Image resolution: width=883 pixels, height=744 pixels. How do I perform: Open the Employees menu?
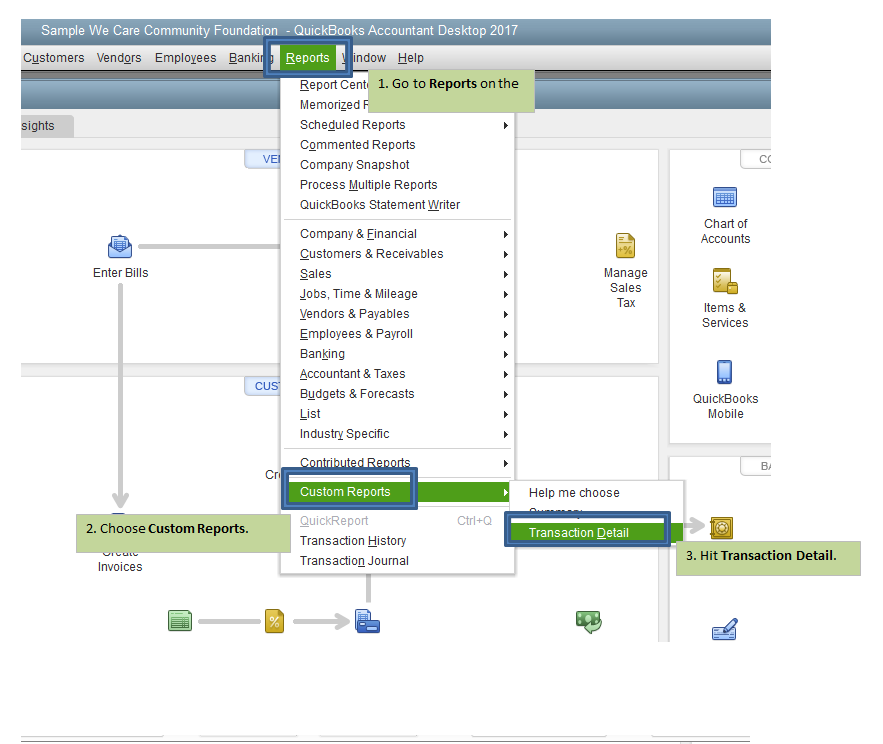[185, 58]
